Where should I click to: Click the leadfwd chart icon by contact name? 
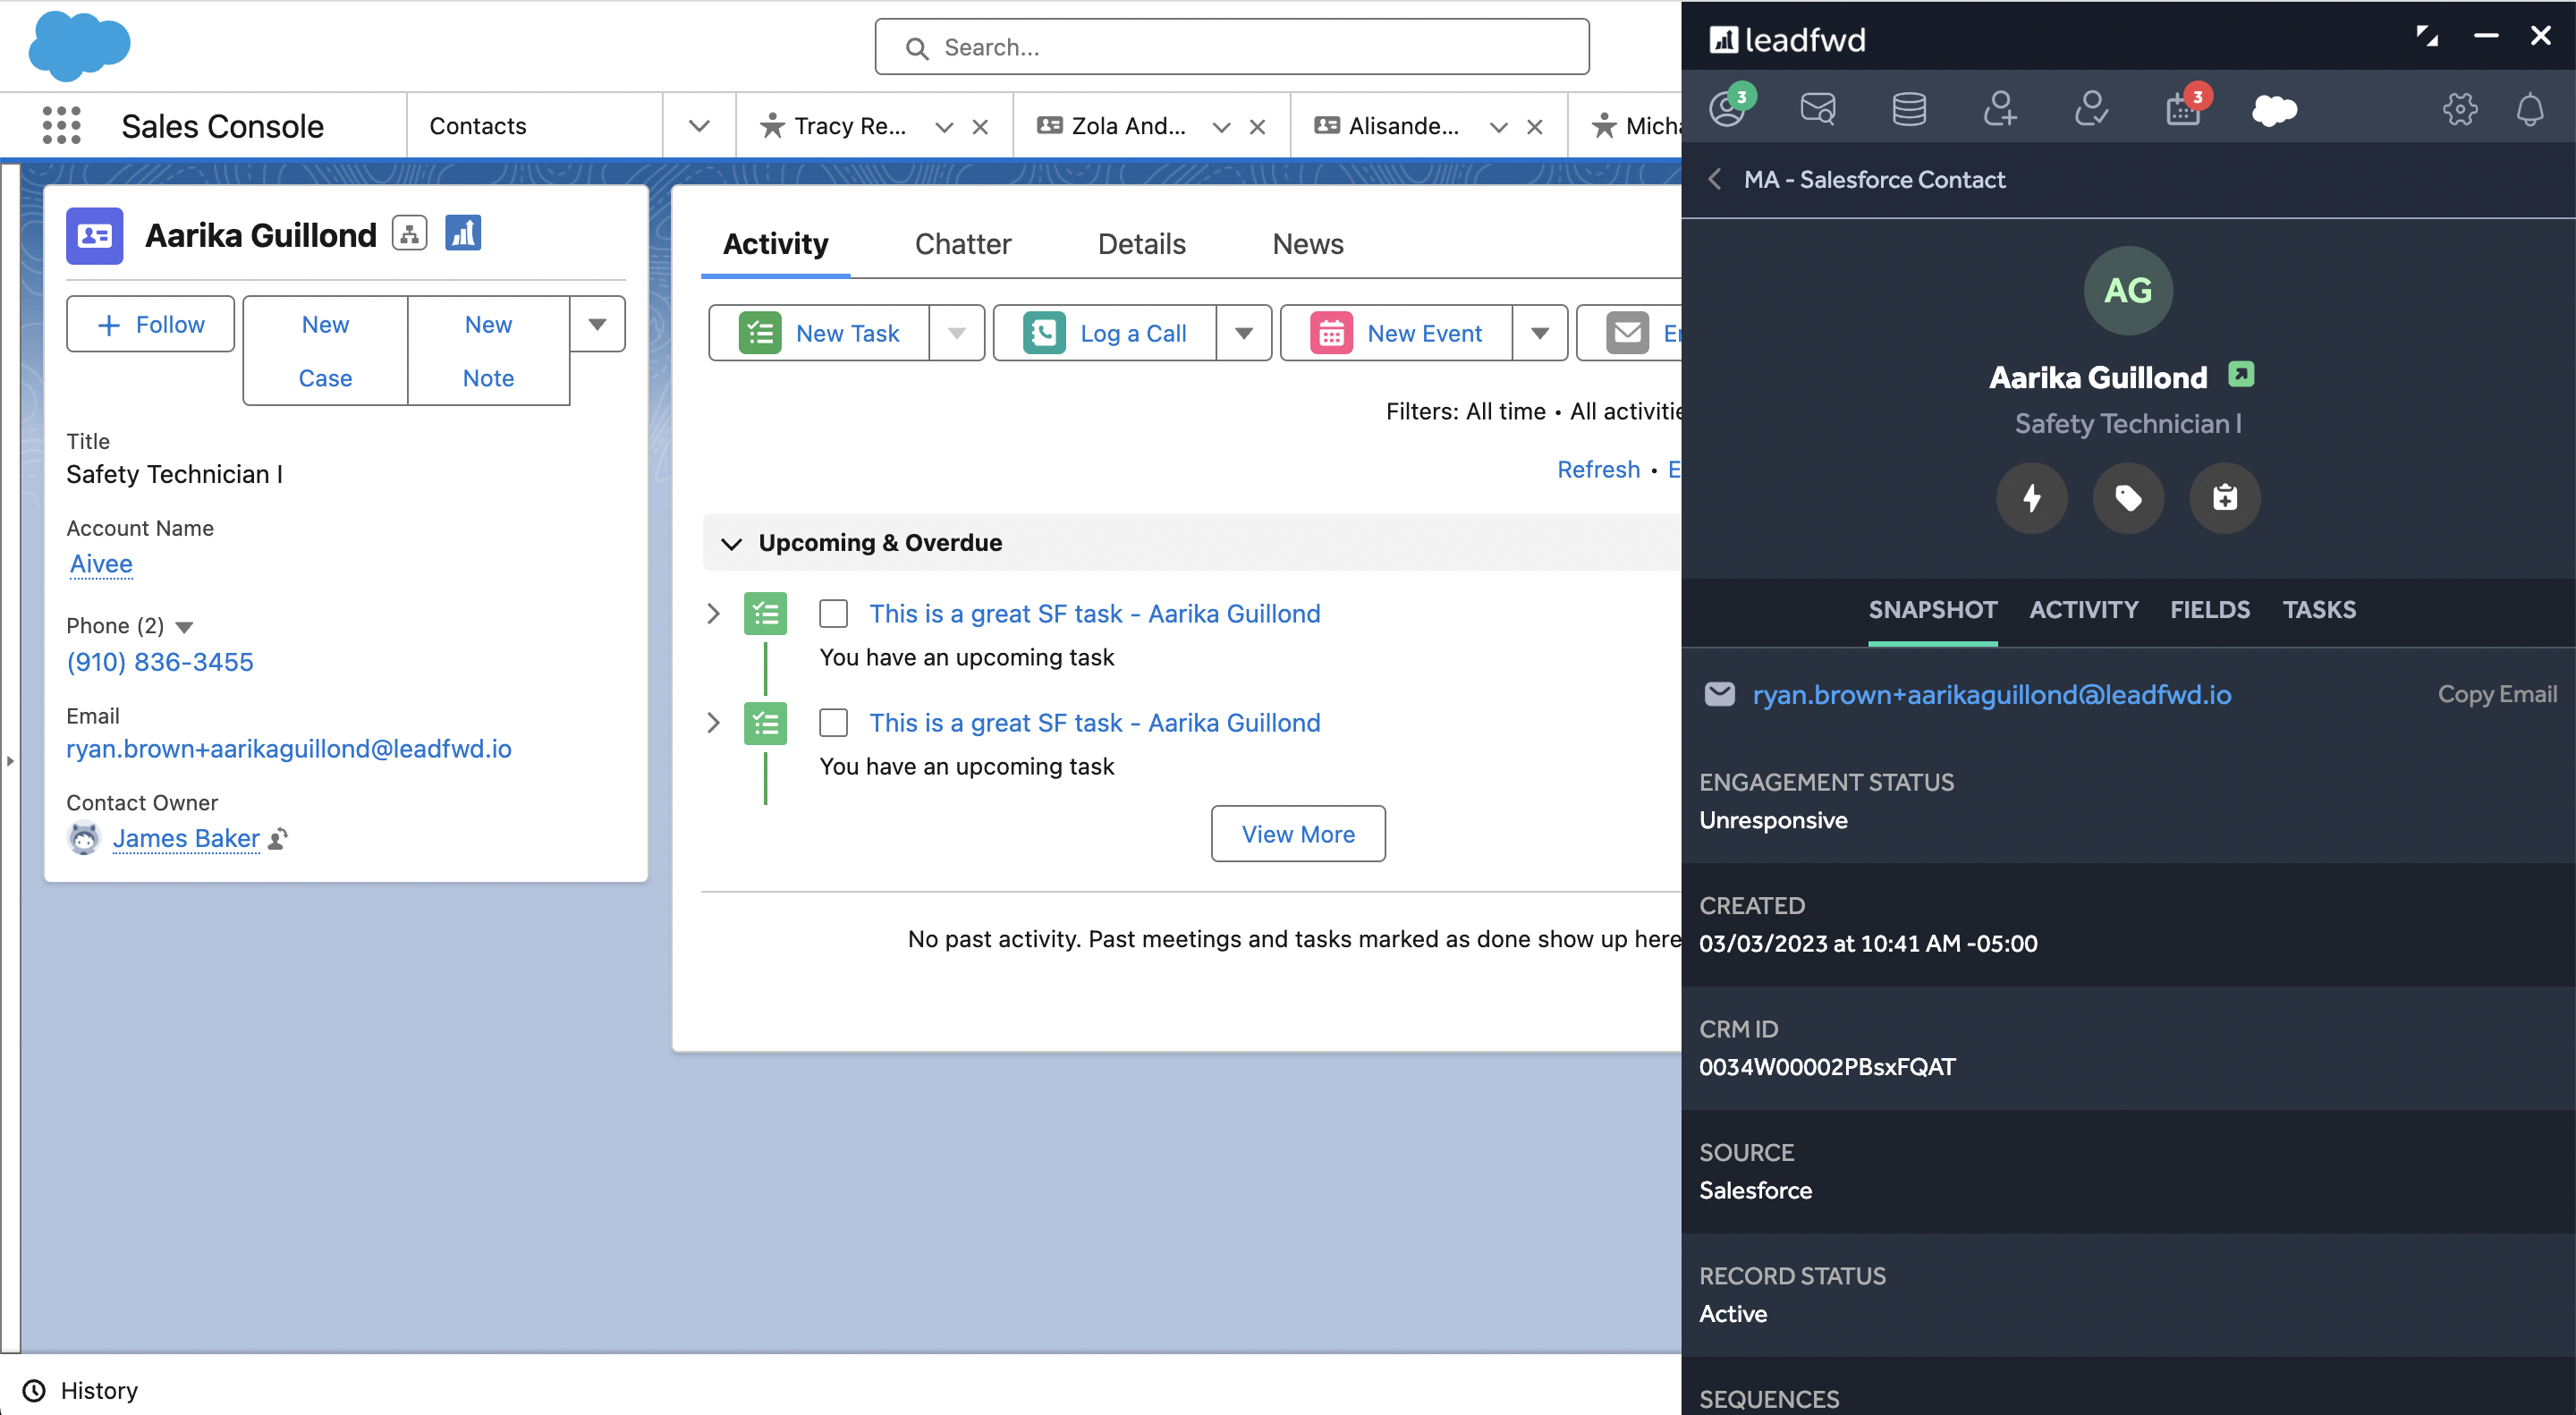[x=463, y=234]
